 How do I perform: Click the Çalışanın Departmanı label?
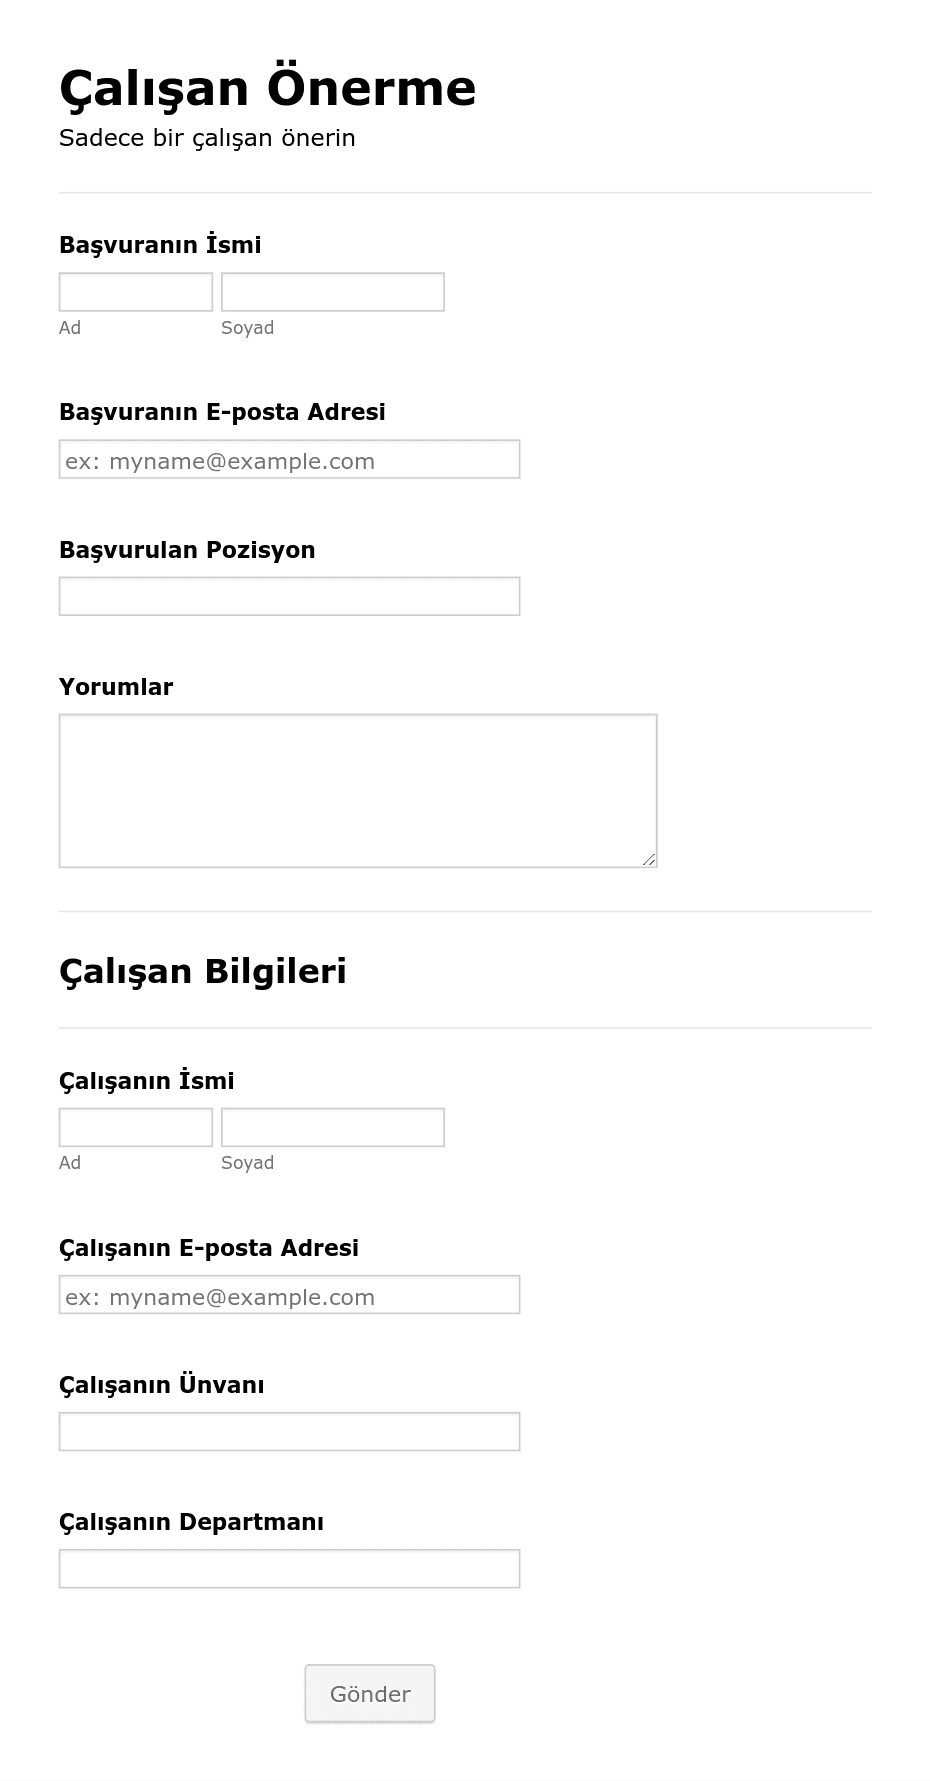[192, 1522]
